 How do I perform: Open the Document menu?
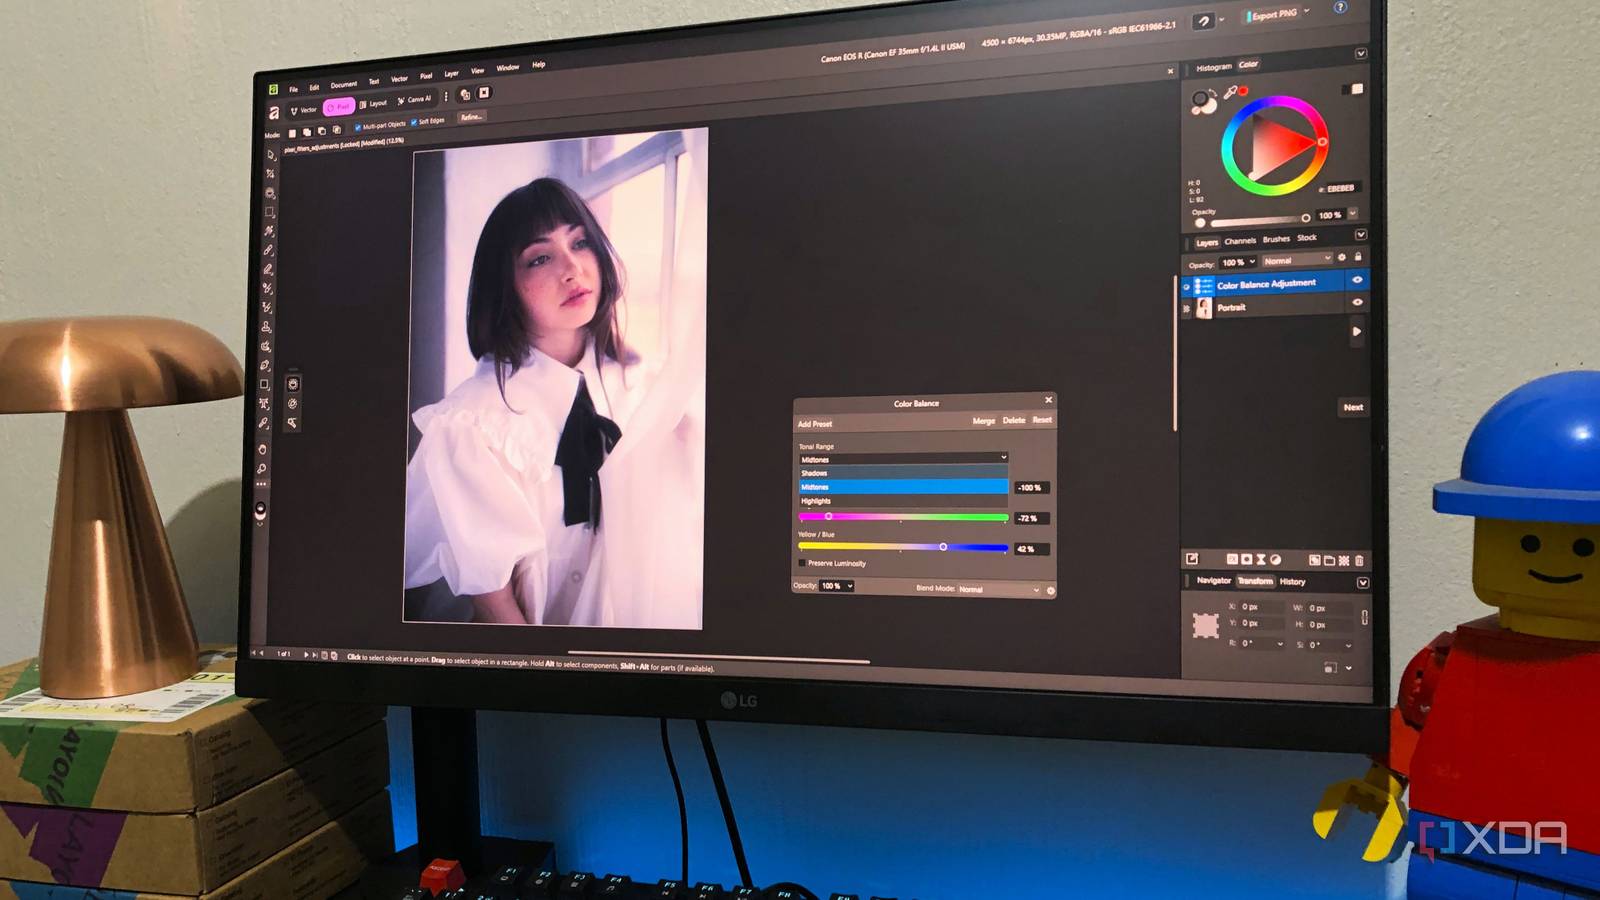coord(344,83)
